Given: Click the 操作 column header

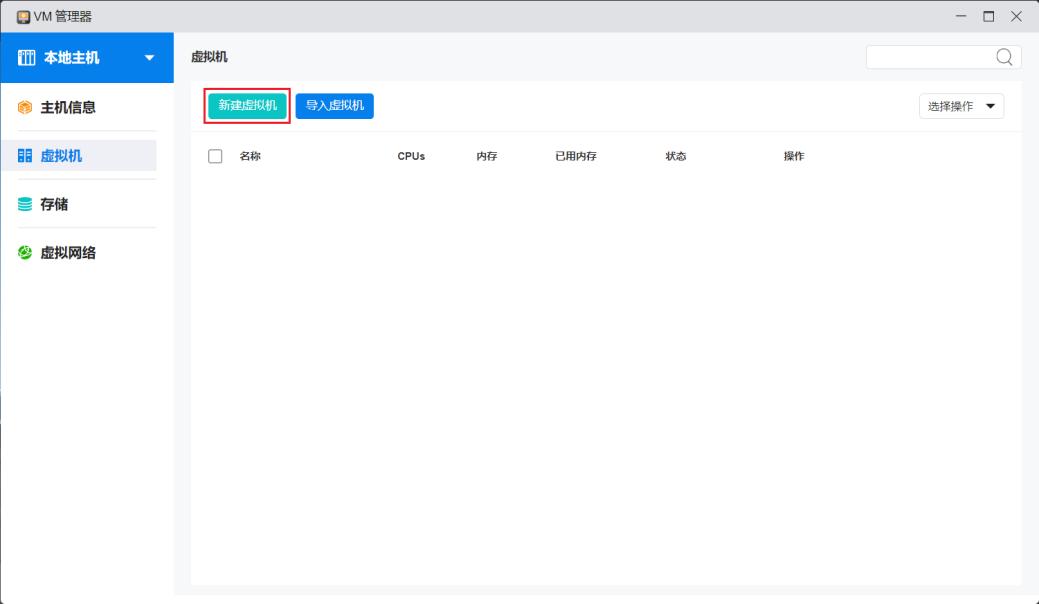Looking at the screenshot, I should coord(794,156).
